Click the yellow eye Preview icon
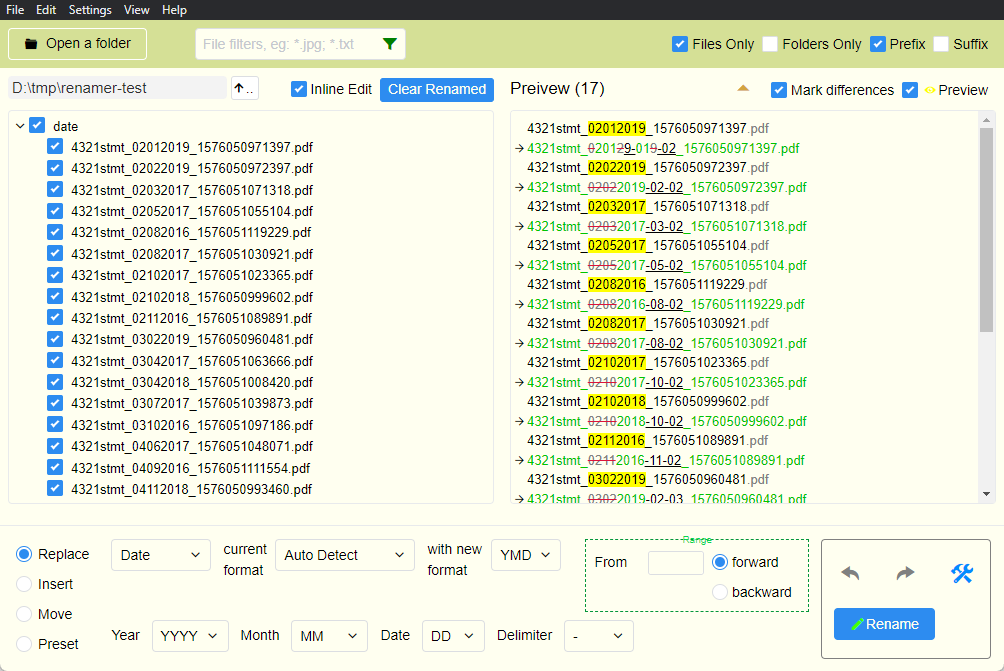The image size is (1004, 671). 929,90
